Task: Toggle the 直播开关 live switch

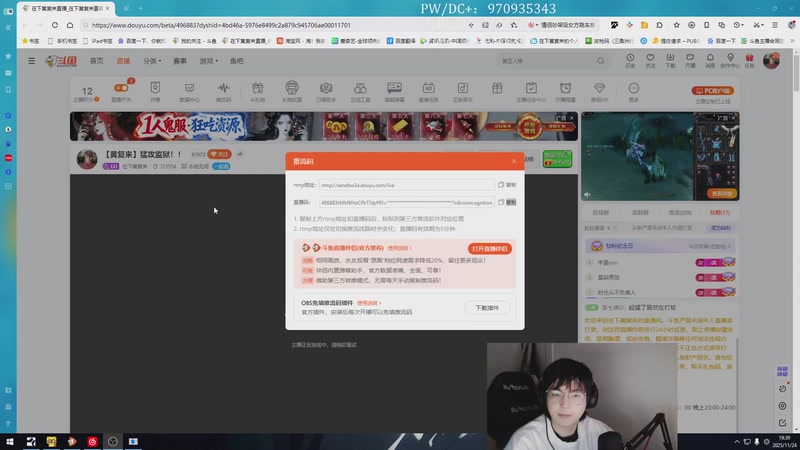Action: coord(121,92)
